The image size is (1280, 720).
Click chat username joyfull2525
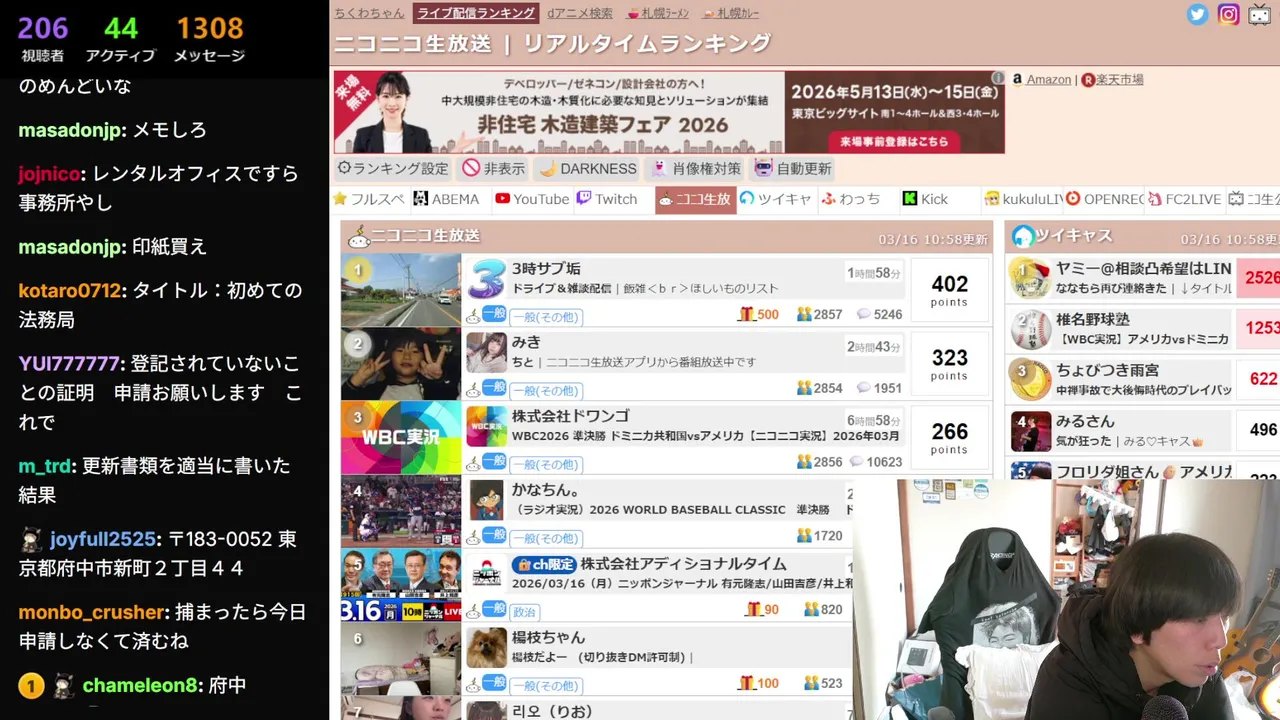point(103,539)
